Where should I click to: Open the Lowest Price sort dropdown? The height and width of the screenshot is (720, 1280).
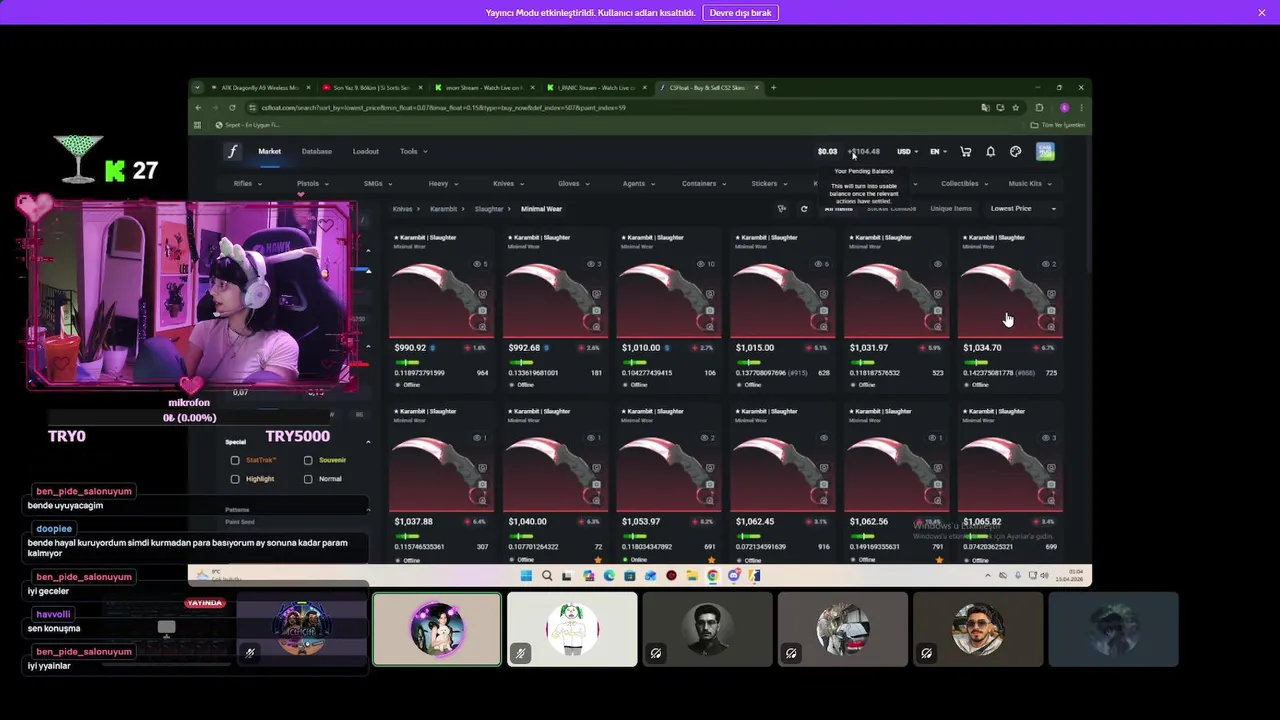pos(1023,209)
